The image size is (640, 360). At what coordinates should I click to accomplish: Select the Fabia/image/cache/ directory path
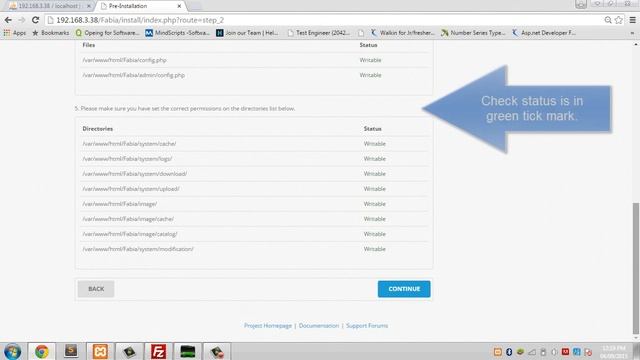coord(128,219)
